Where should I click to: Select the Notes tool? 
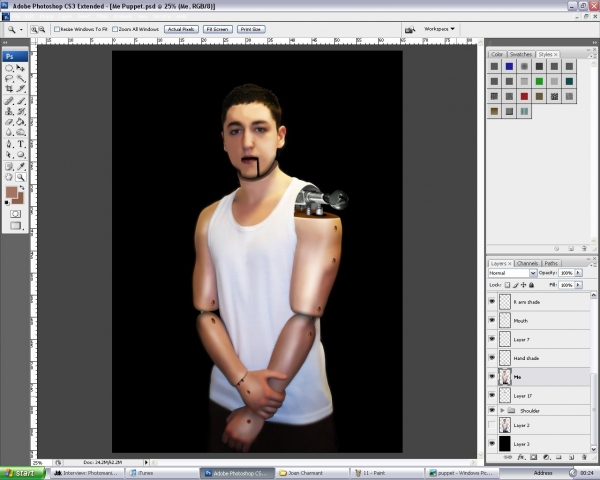pyautogui.click(x=9, y=167)
